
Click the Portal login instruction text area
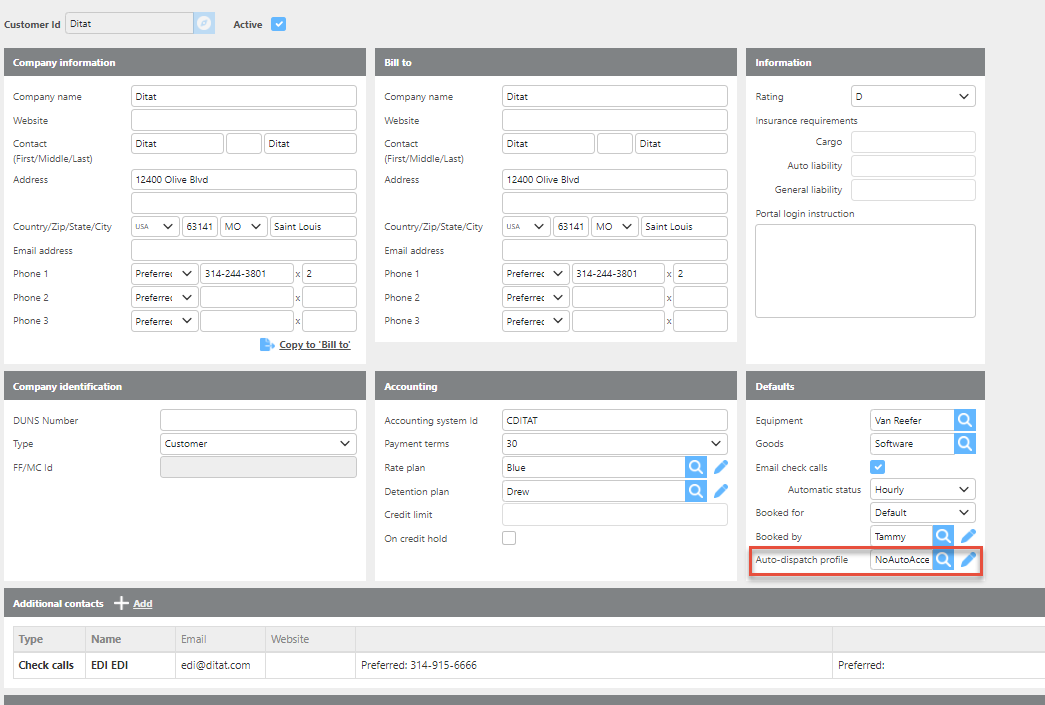pyautogui.click(x=864, y=270)
